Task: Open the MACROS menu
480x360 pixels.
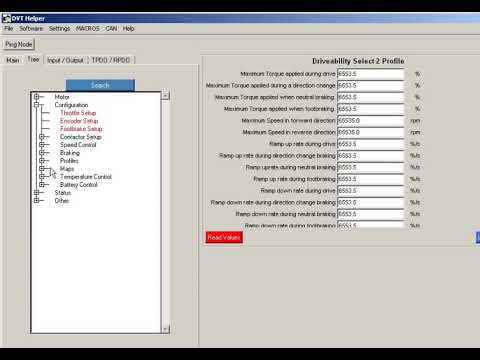Action: tap(88, 29)
